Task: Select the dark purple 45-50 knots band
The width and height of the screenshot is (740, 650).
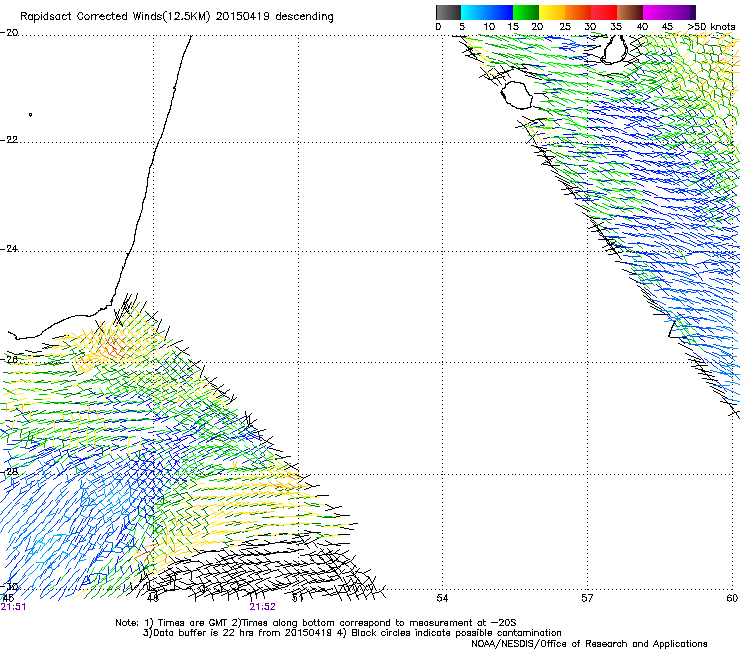Action: pos(682,12)
